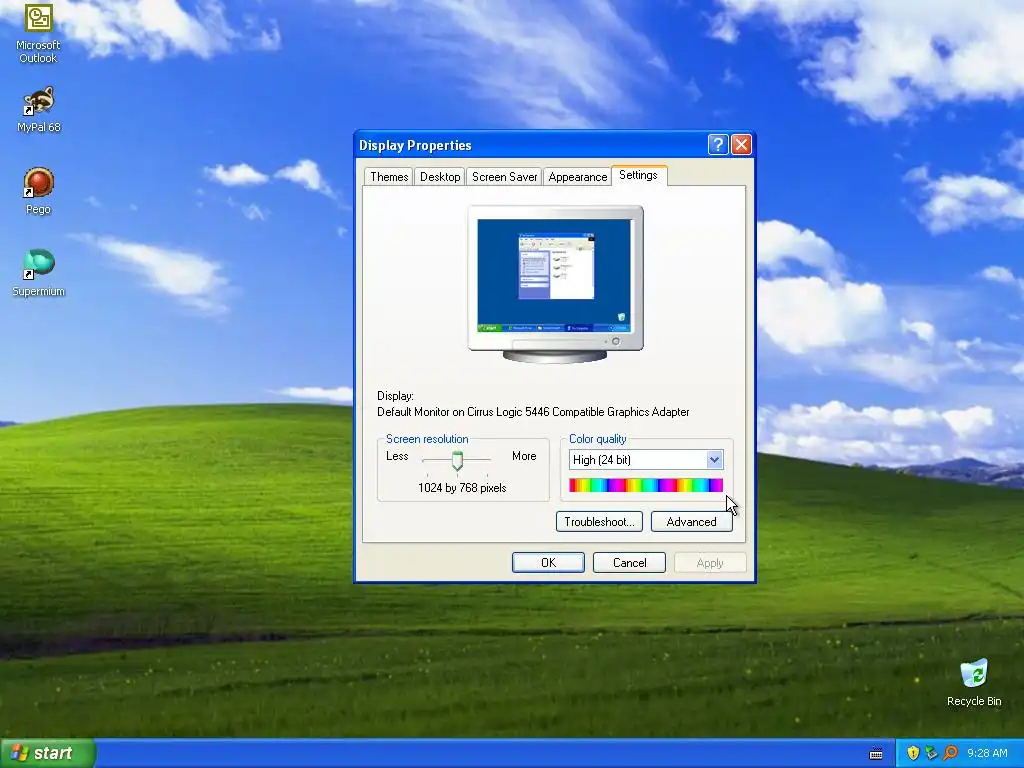Click the Troubleshoot... button

[x=599, y=521]
